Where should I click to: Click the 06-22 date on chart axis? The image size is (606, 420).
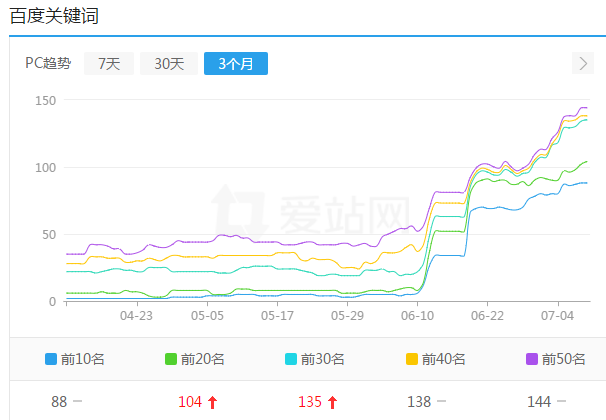487,315
